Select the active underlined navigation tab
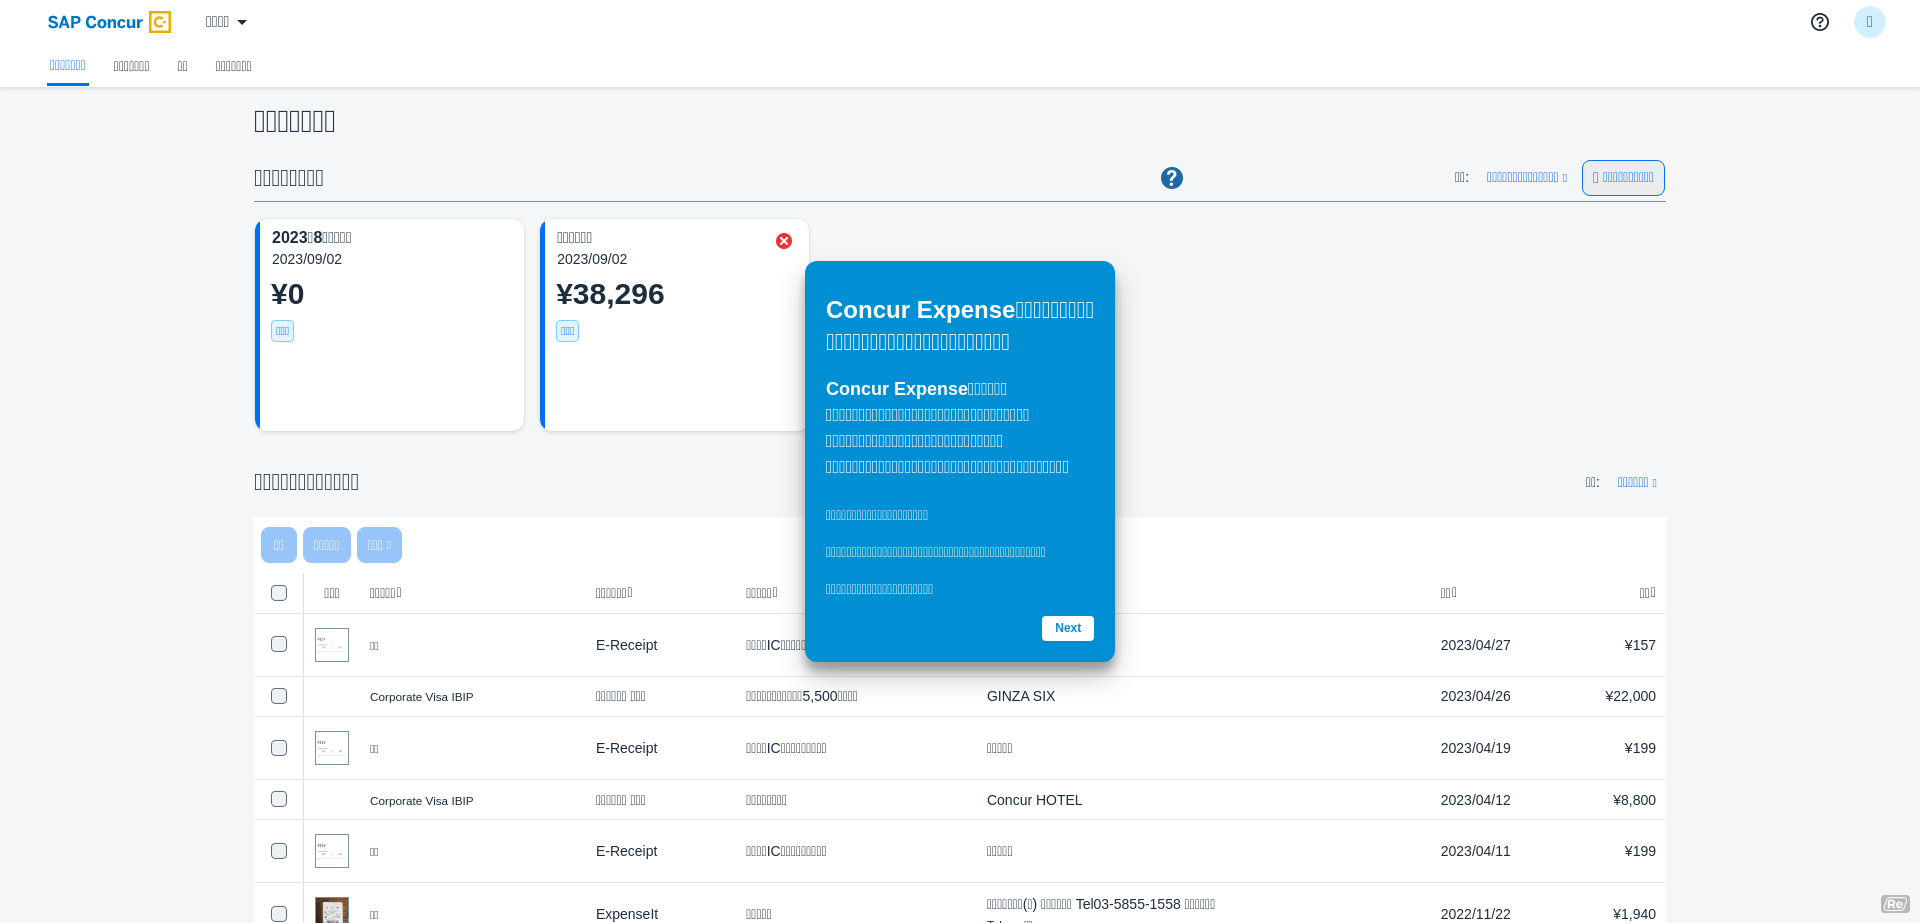The width and height of the screenshot is (1920, 923). (68, 65)
